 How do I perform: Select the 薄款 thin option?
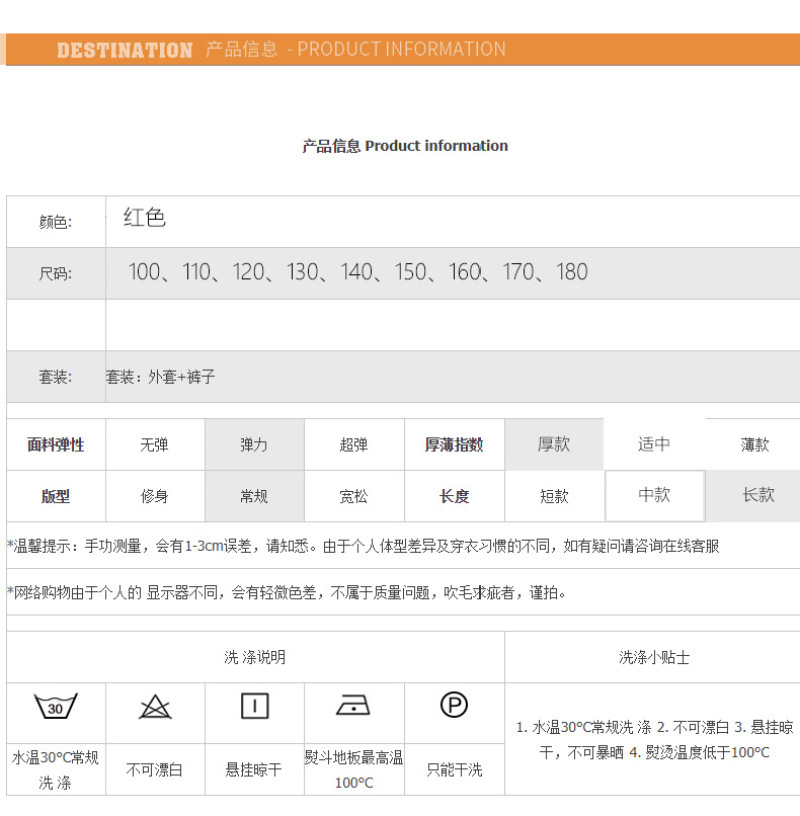coord(755,444)
